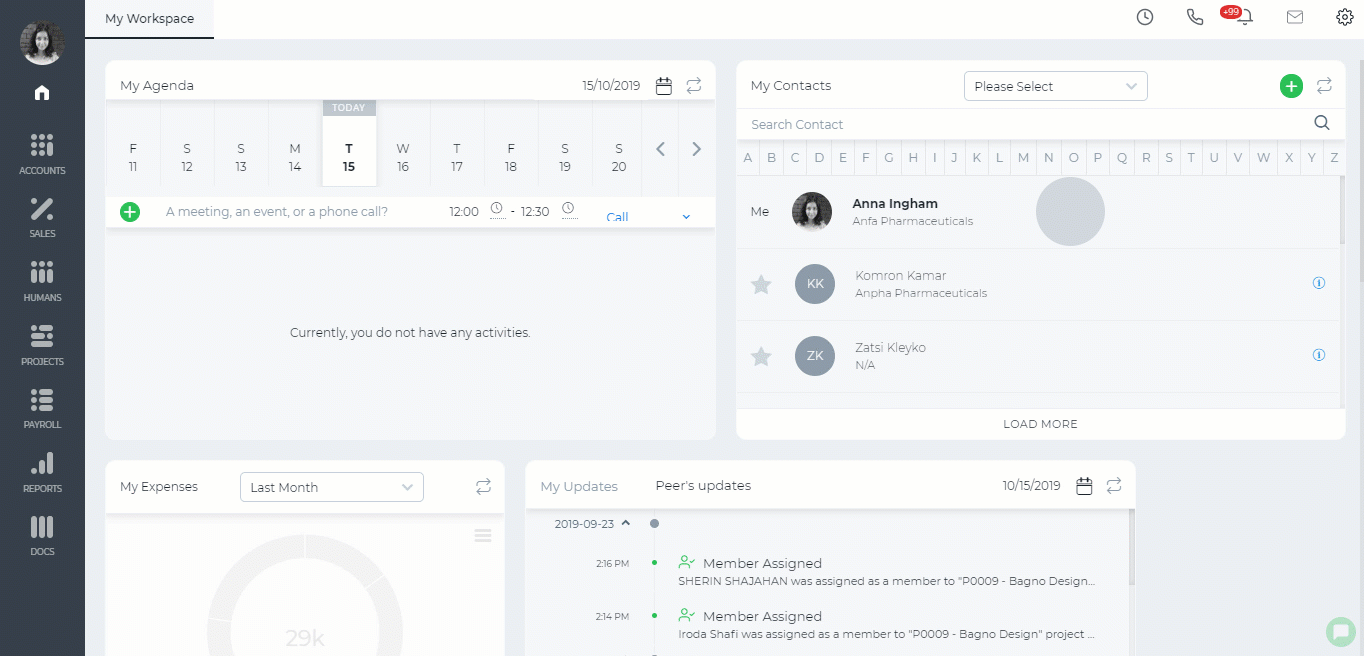Open the Payroll module
The width and height of the screenshot is (1364, 656).
pyautogui.click(x=42, y=408)
